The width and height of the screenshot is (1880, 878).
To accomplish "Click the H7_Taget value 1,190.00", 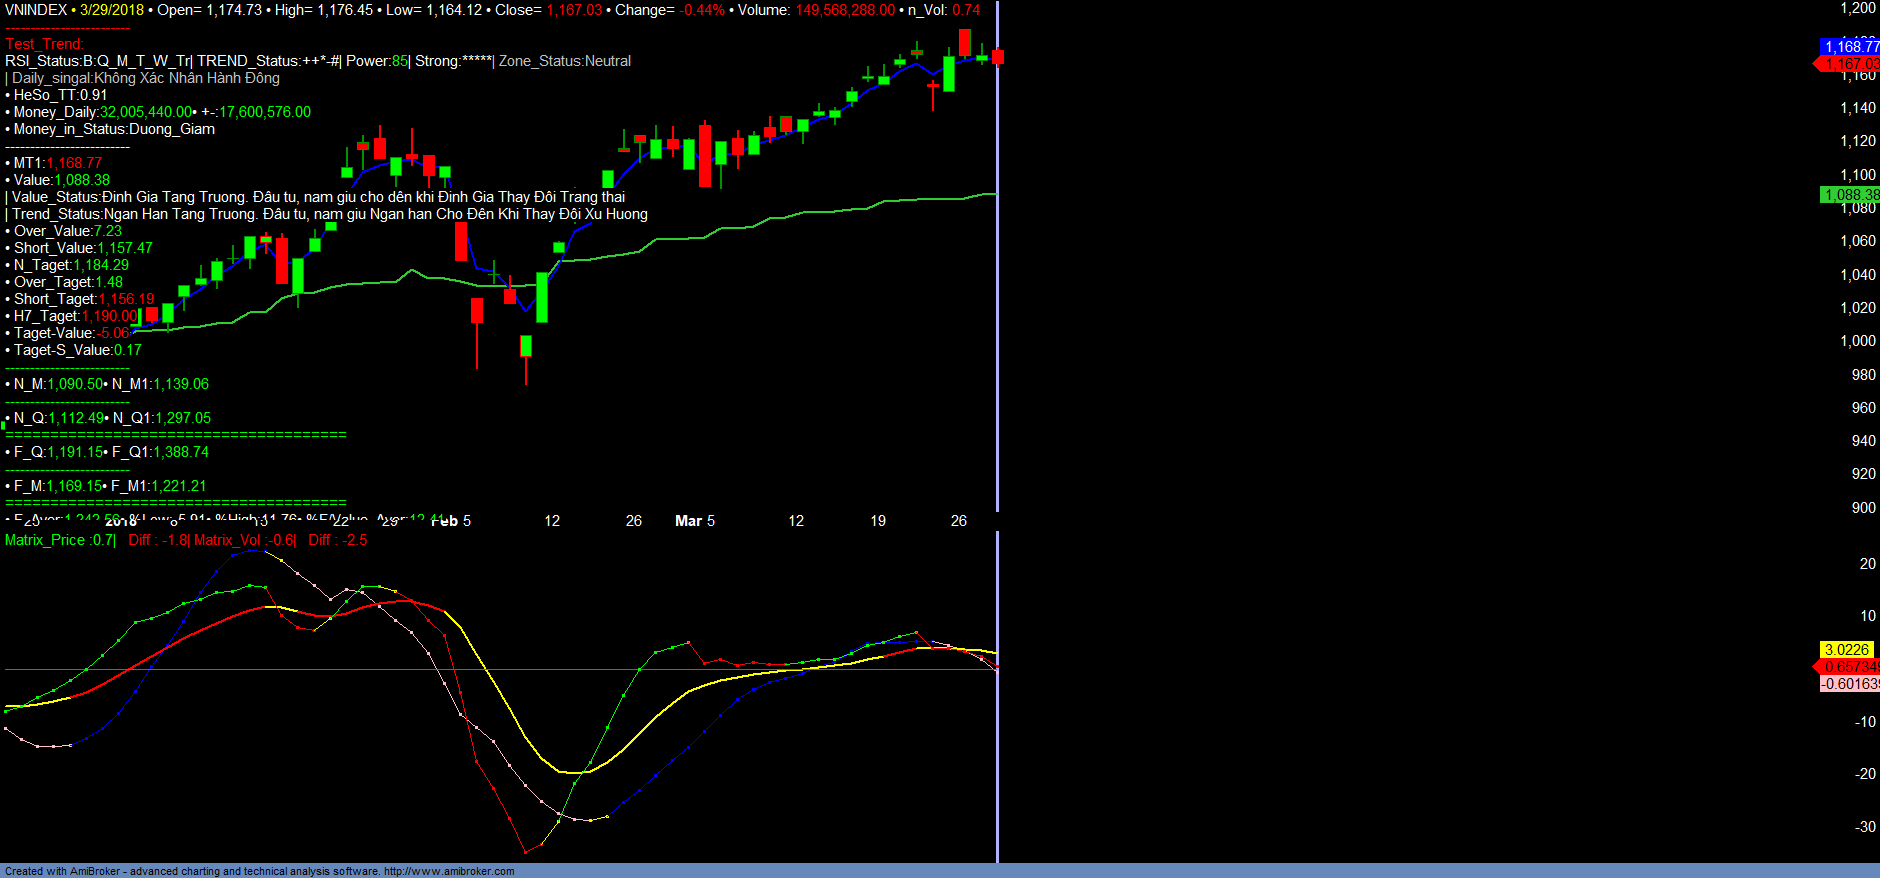I will pos(109,316).
